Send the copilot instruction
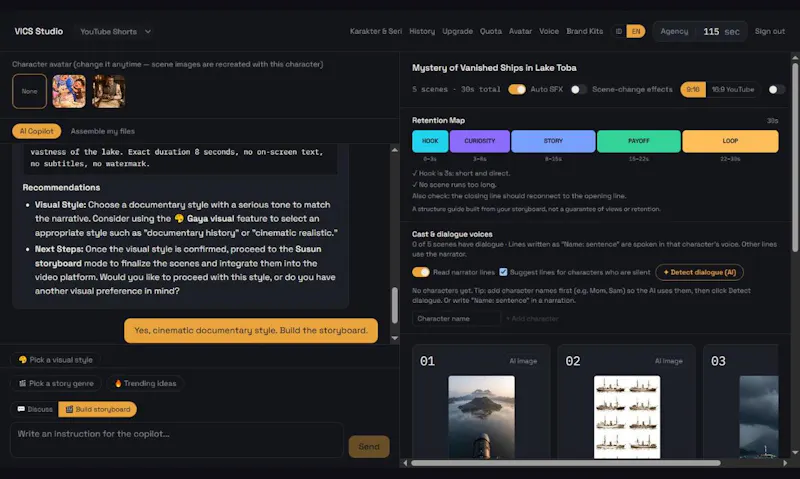Image resolution: width=800 pixels, height=479 pixels. coord(369,446)
